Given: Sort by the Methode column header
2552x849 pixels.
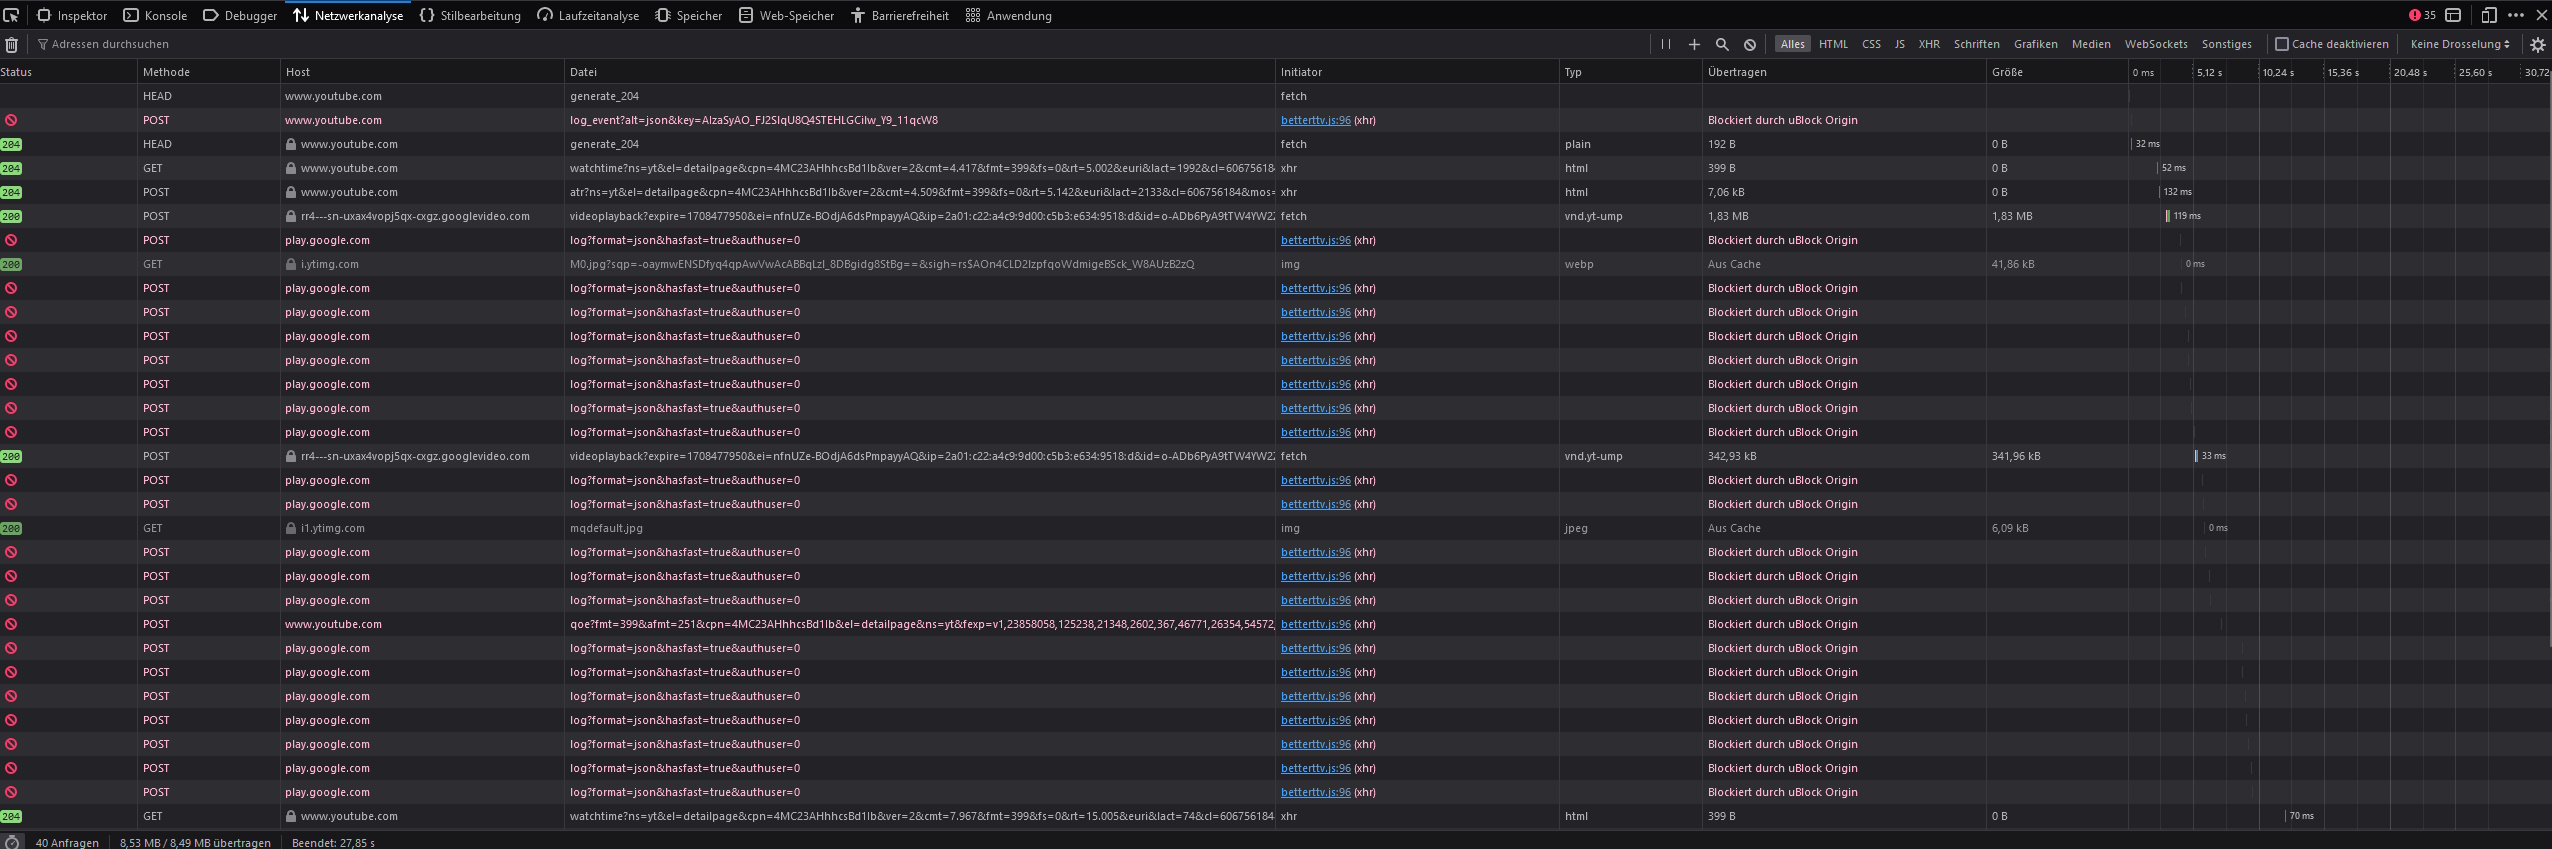Looking at the screenshot, I should 209,72.
